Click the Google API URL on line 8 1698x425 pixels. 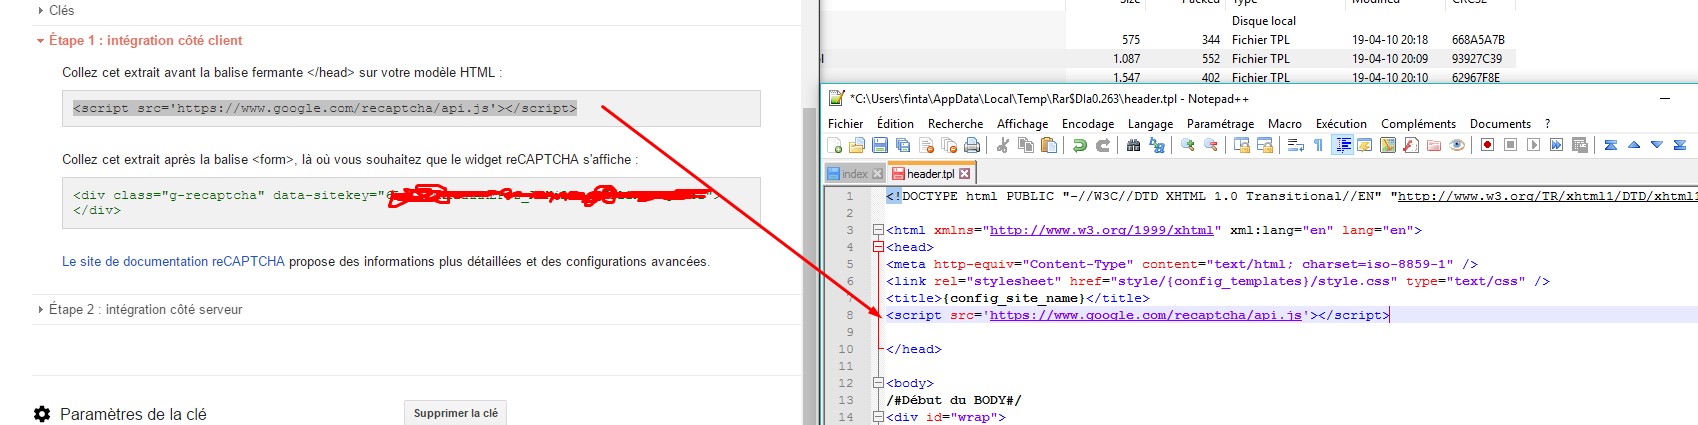(x=1146, y=315)
